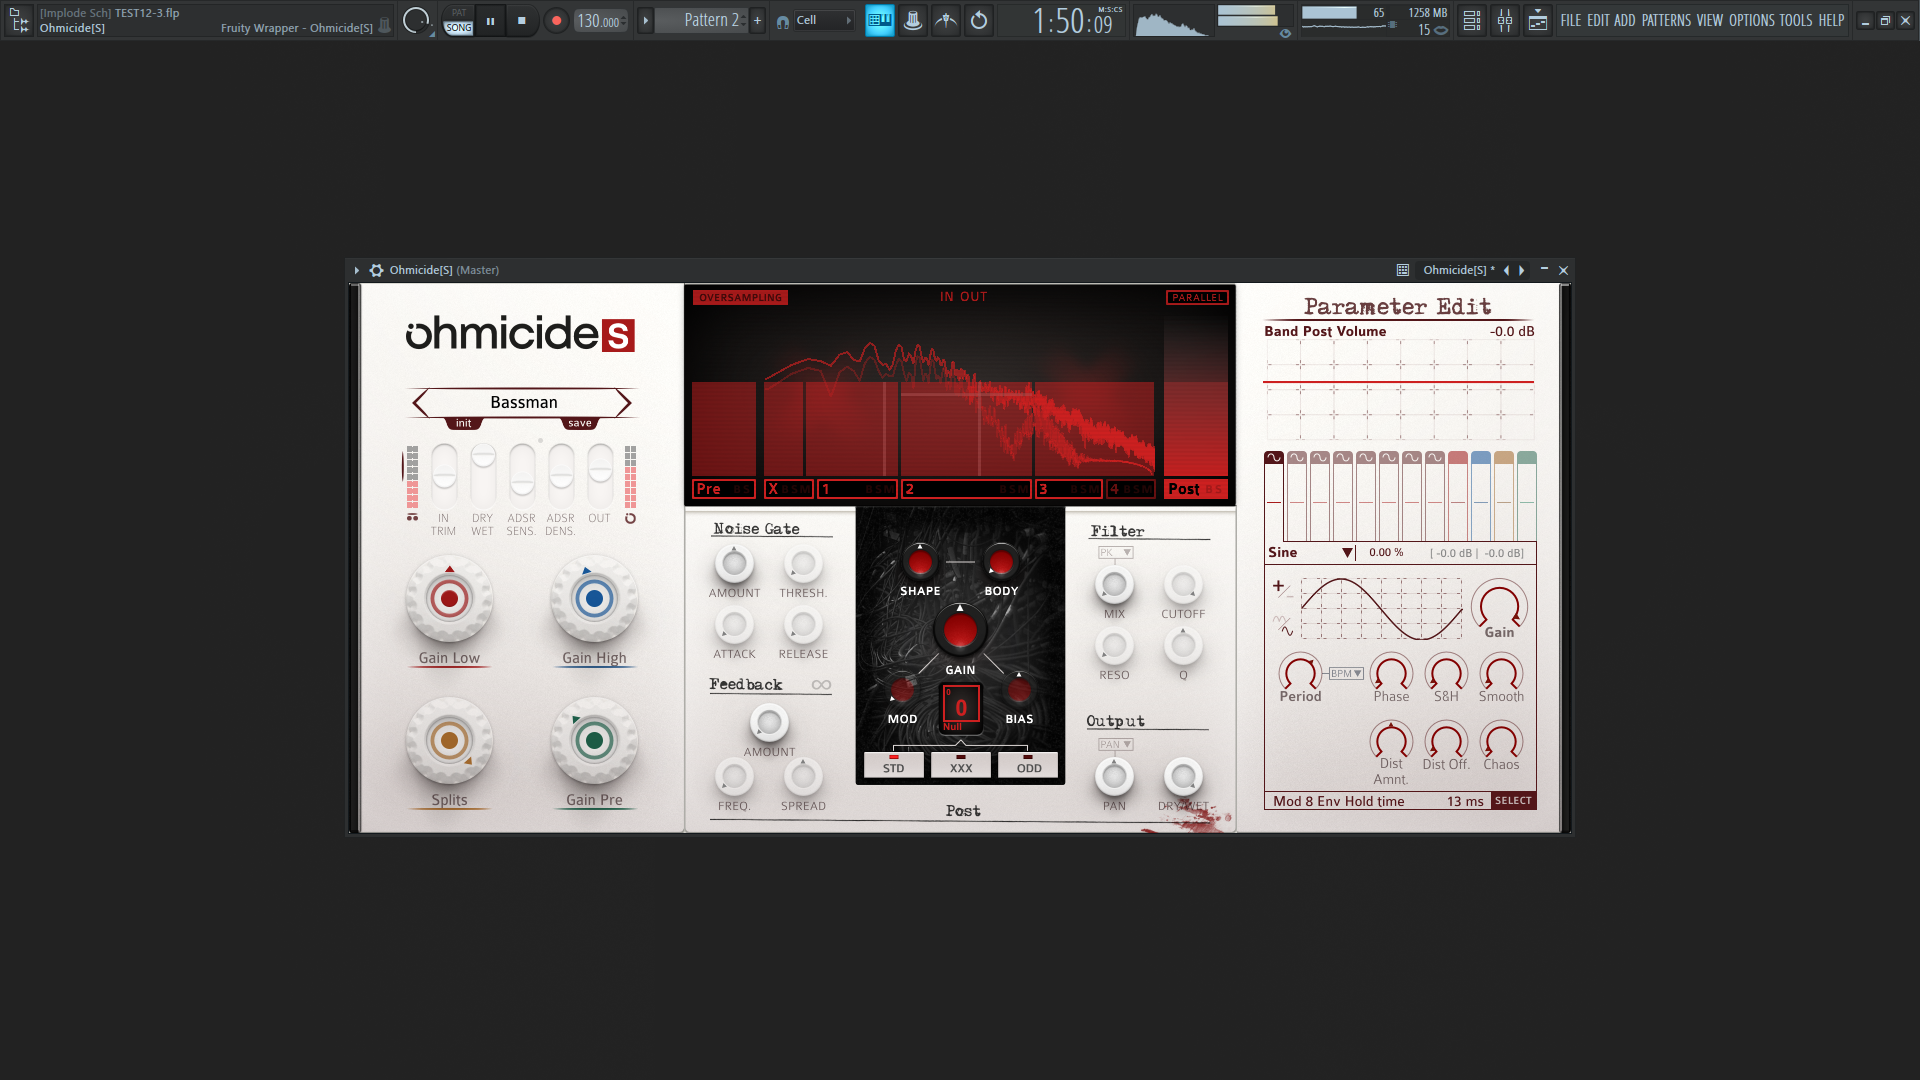Click the FL Studio record button
1920x1080 pixels.
point(556,20)
